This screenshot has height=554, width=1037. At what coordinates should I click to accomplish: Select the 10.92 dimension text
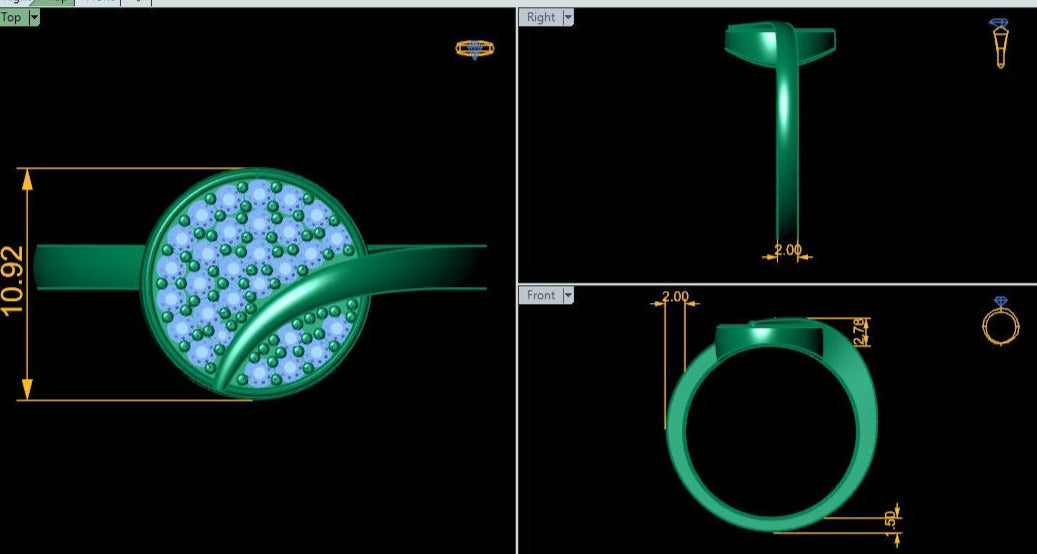pyautogui.click(x=14, y=283)
